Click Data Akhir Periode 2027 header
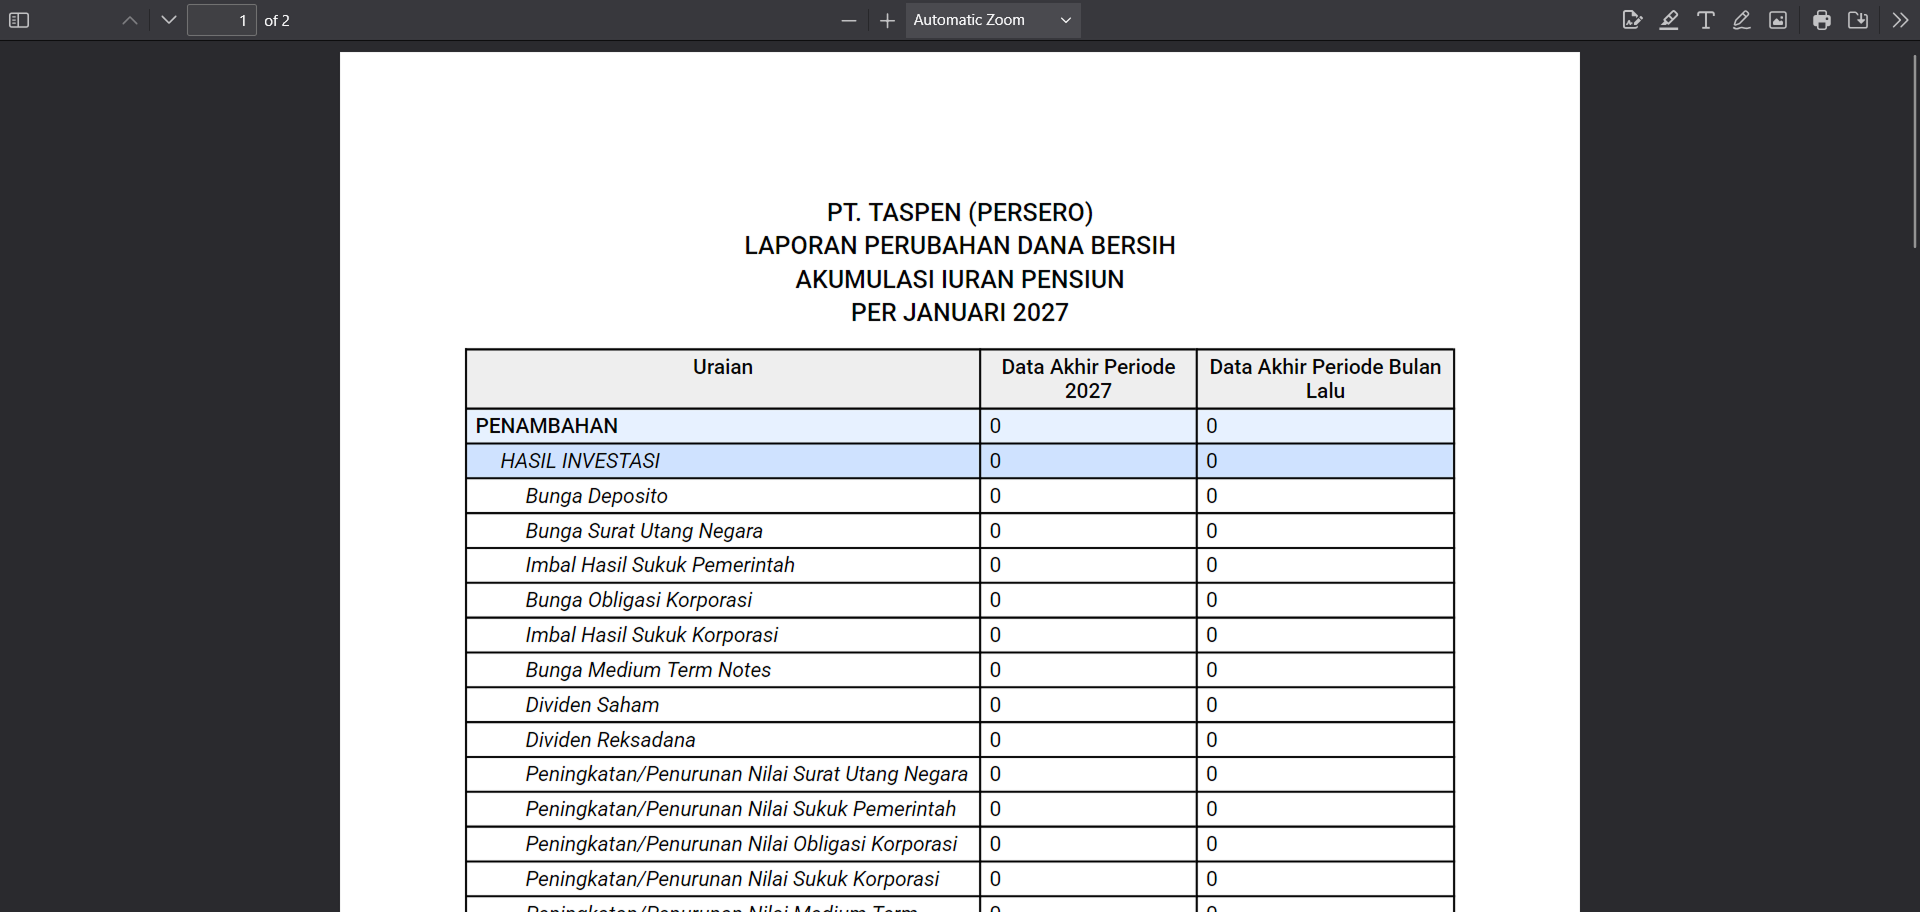The image size is (1920, 912). (x=1088, y=379)
